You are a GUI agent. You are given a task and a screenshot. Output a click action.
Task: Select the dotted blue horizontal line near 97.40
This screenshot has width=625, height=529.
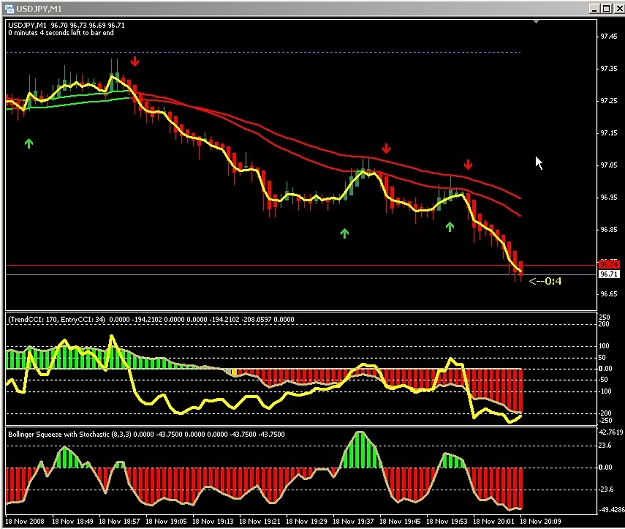click(x=263, y=52)
